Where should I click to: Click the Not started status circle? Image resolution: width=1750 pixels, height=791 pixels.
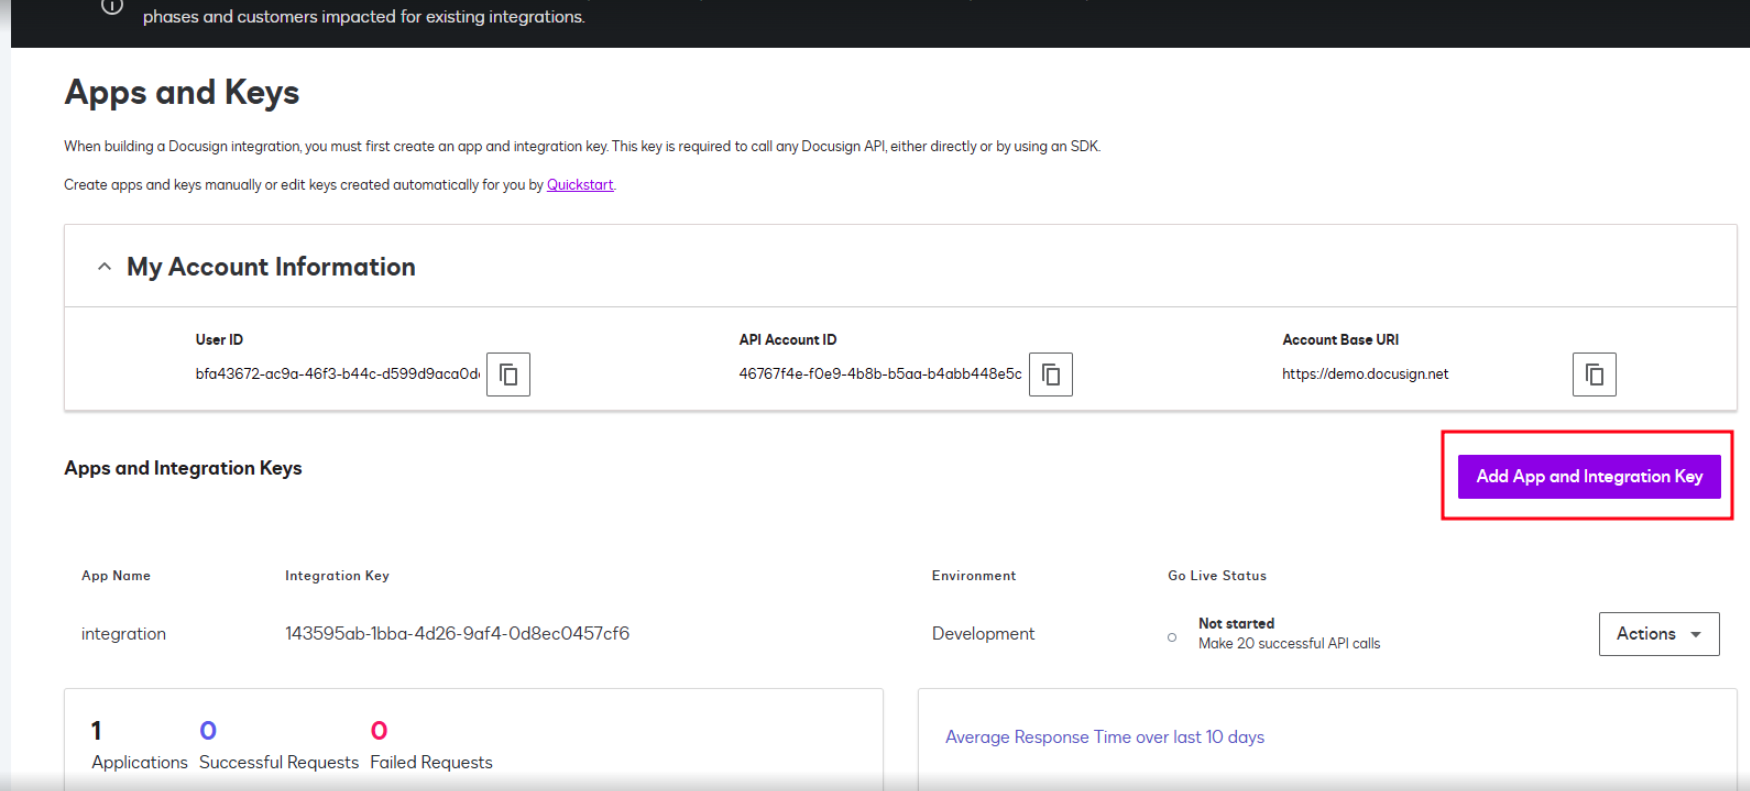1172,637
